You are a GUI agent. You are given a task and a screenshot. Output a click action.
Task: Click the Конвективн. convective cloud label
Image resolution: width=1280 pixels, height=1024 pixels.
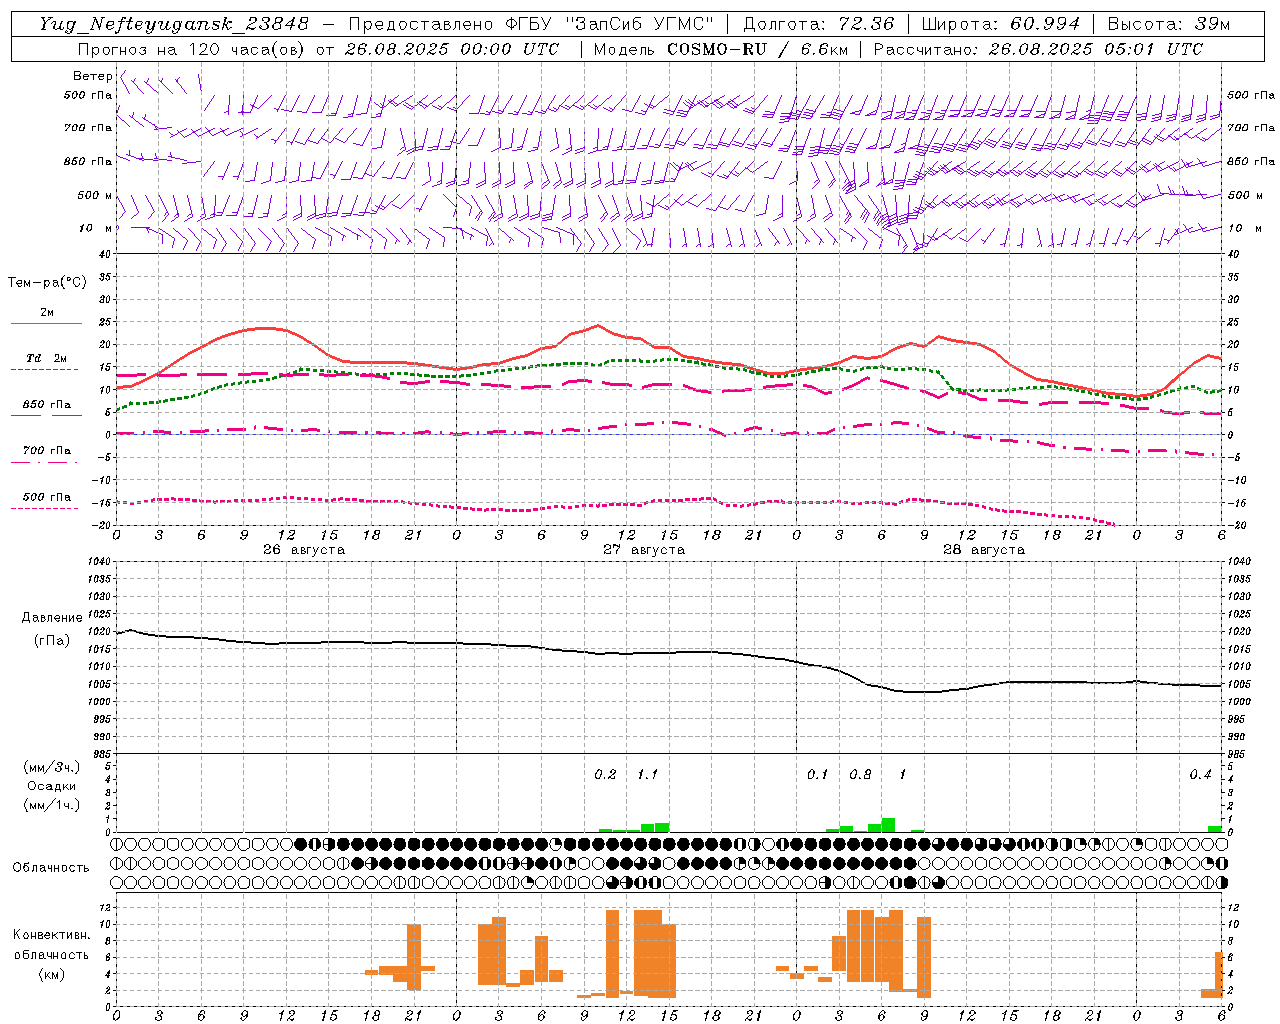pyautogui.click(x=52, y=935)
